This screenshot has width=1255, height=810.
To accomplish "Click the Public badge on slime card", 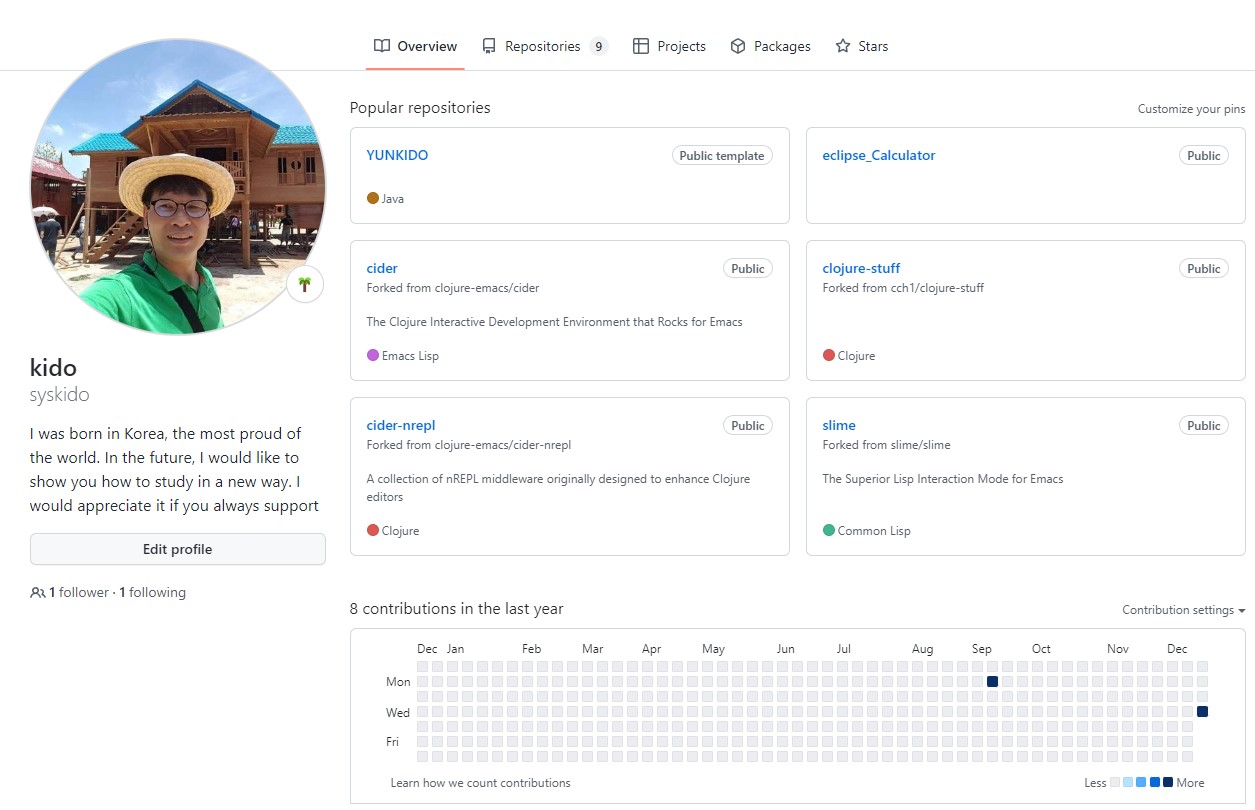I will click(x=1204, y=426).
